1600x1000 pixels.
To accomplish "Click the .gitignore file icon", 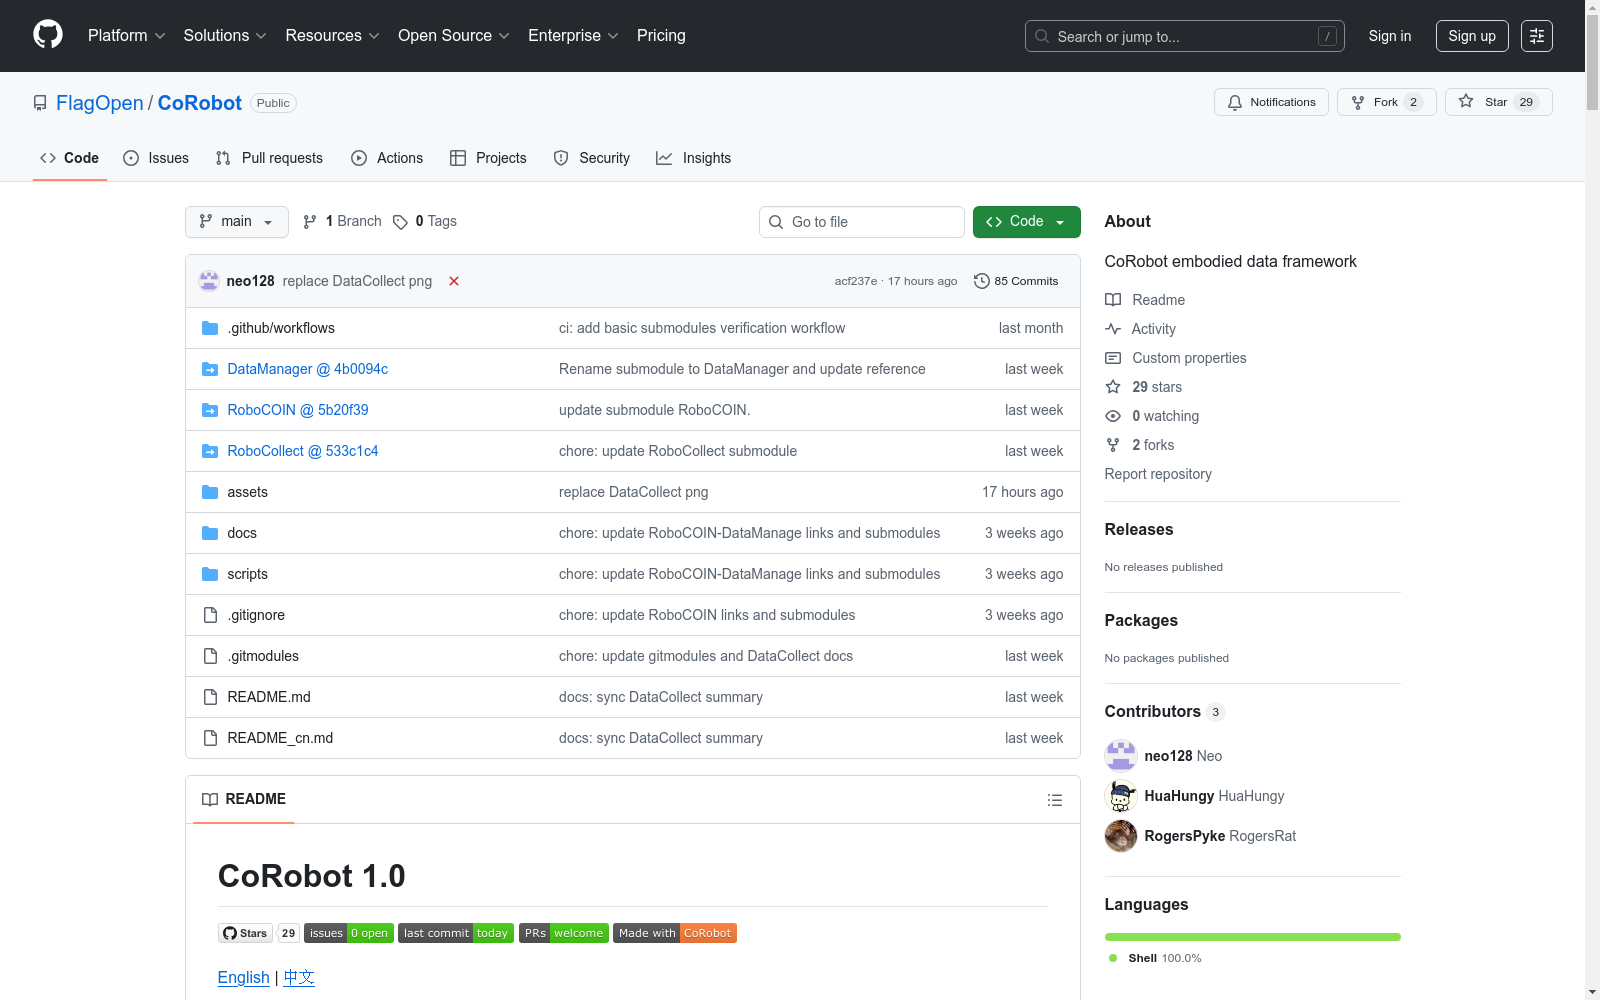I will pyautogui.click(x=210, y=615).
